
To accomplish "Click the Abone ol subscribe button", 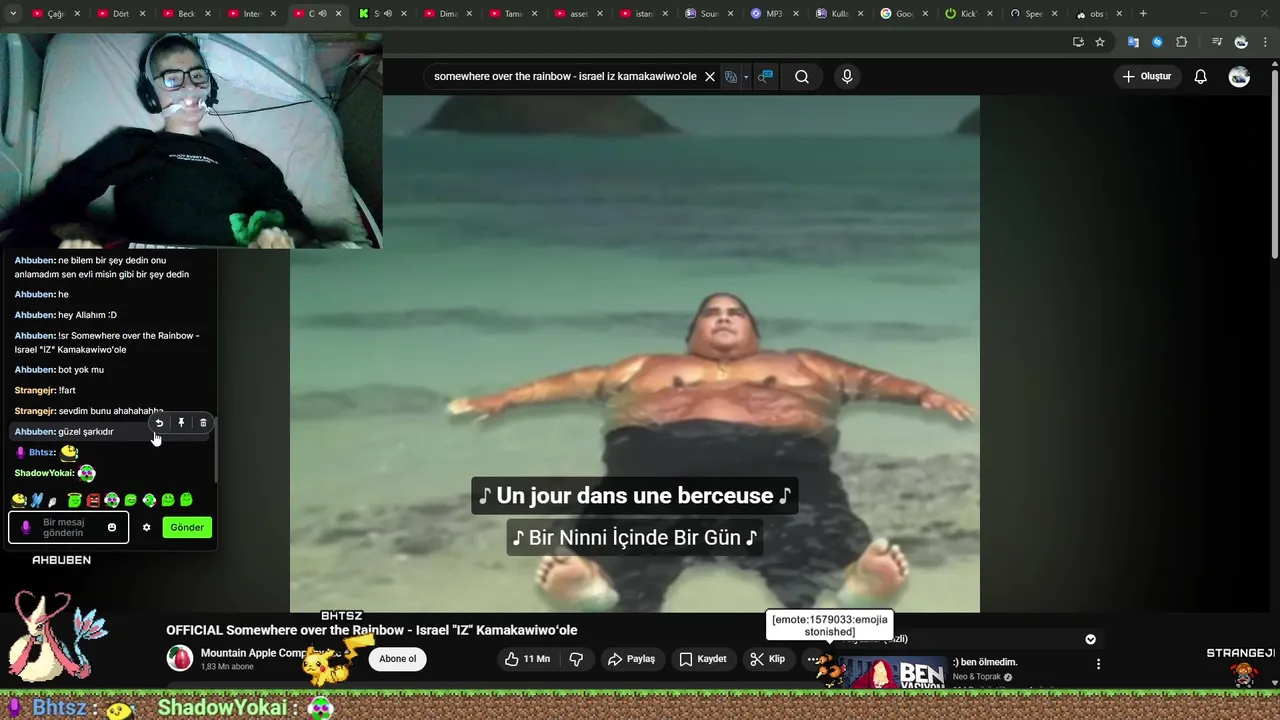I will tap(397, 659).
